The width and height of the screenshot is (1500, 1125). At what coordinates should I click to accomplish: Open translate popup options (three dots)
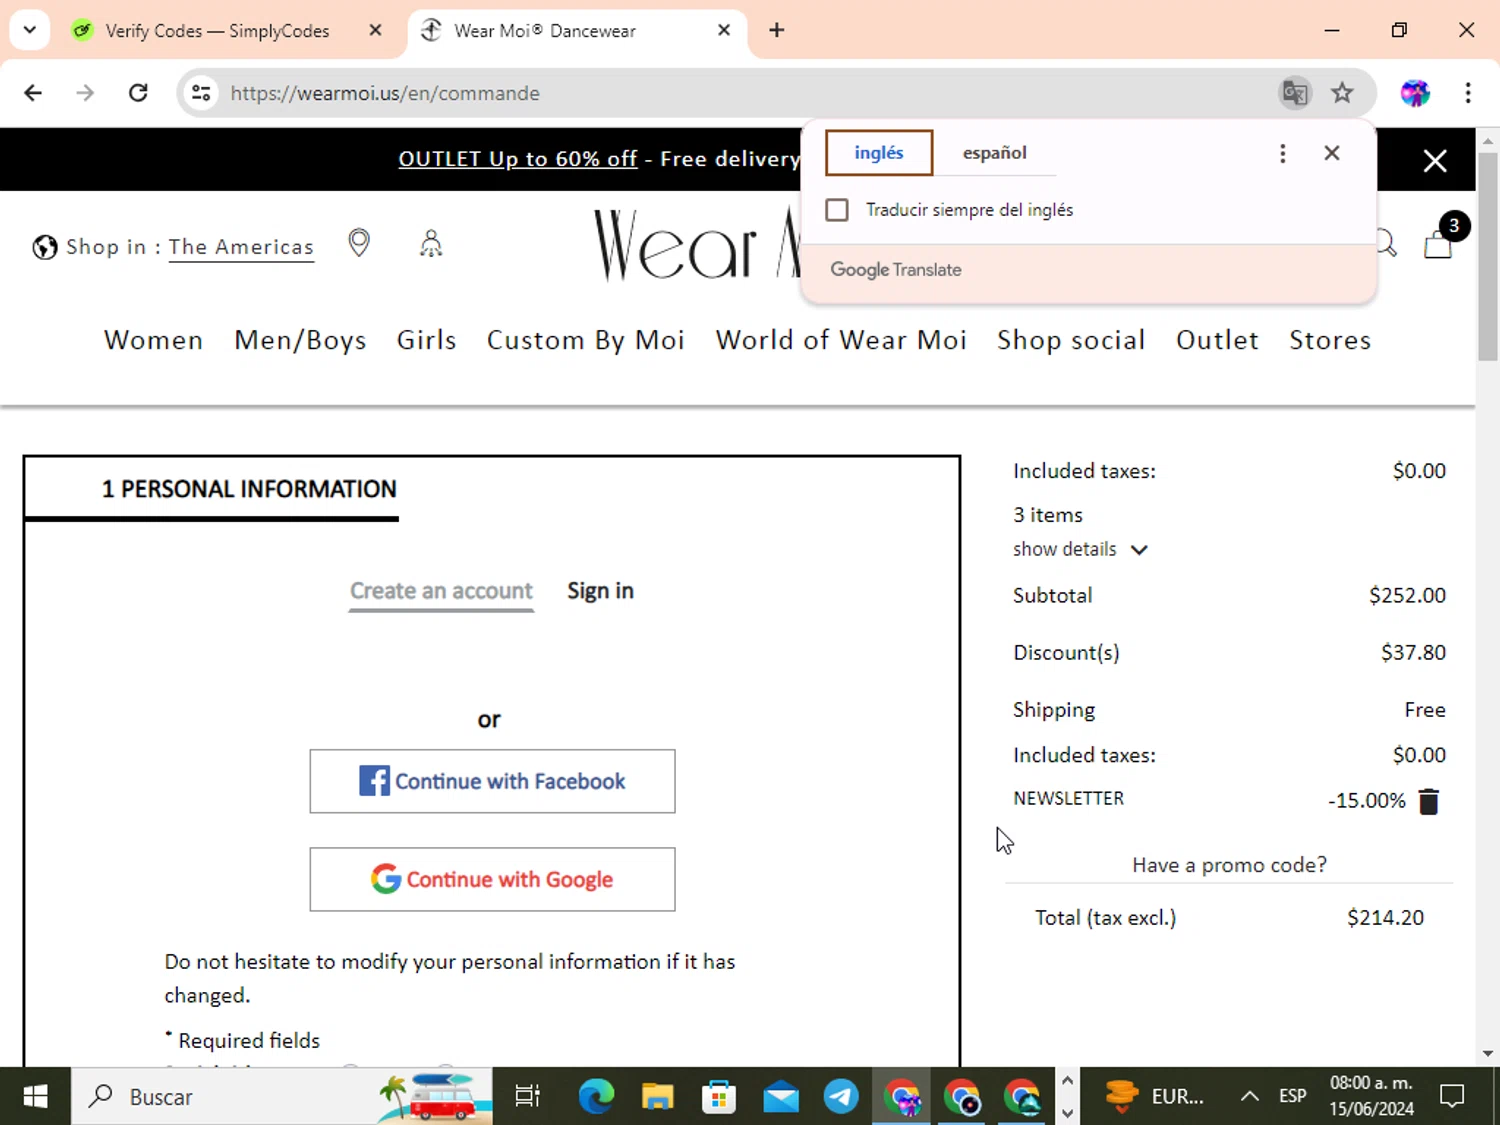click(1283, 153)
